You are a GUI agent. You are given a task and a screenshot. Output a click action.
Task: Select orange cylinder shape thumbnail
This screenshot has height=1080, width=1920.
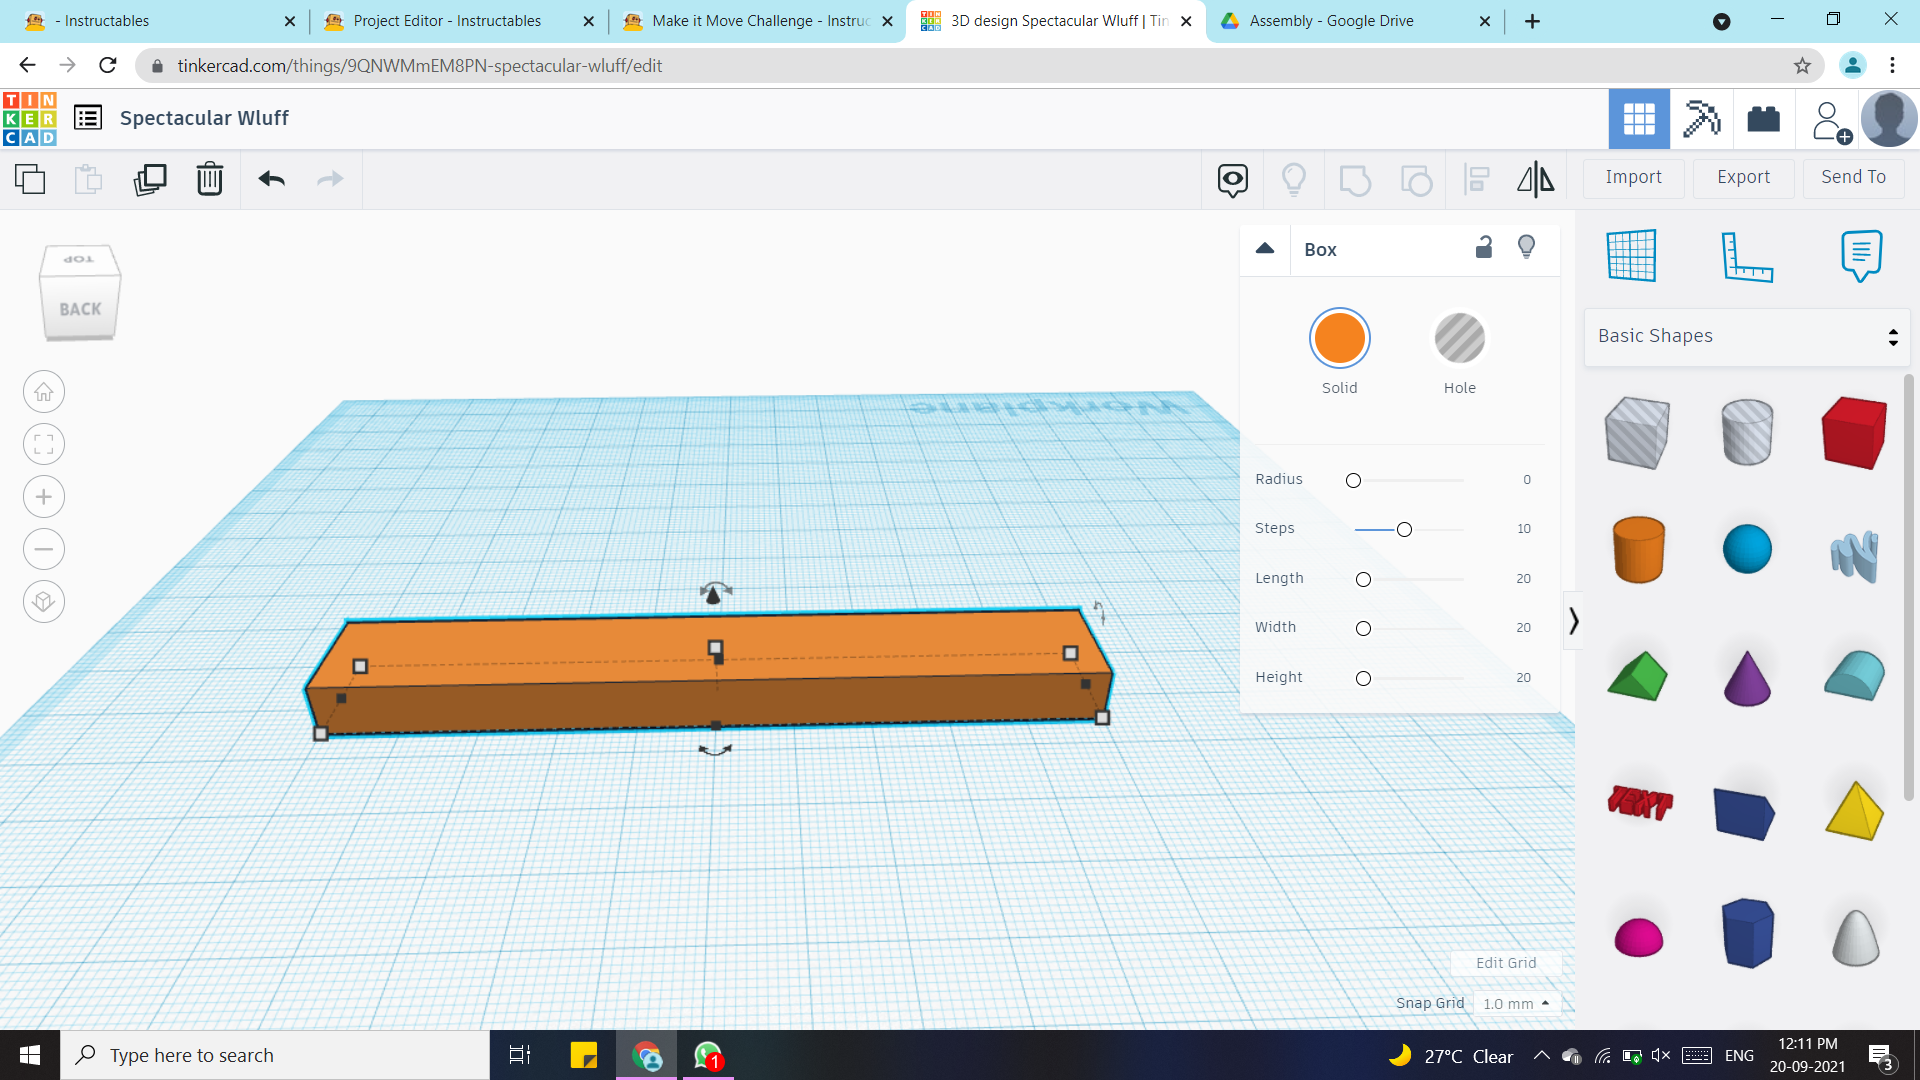[x=1638, y=549]
